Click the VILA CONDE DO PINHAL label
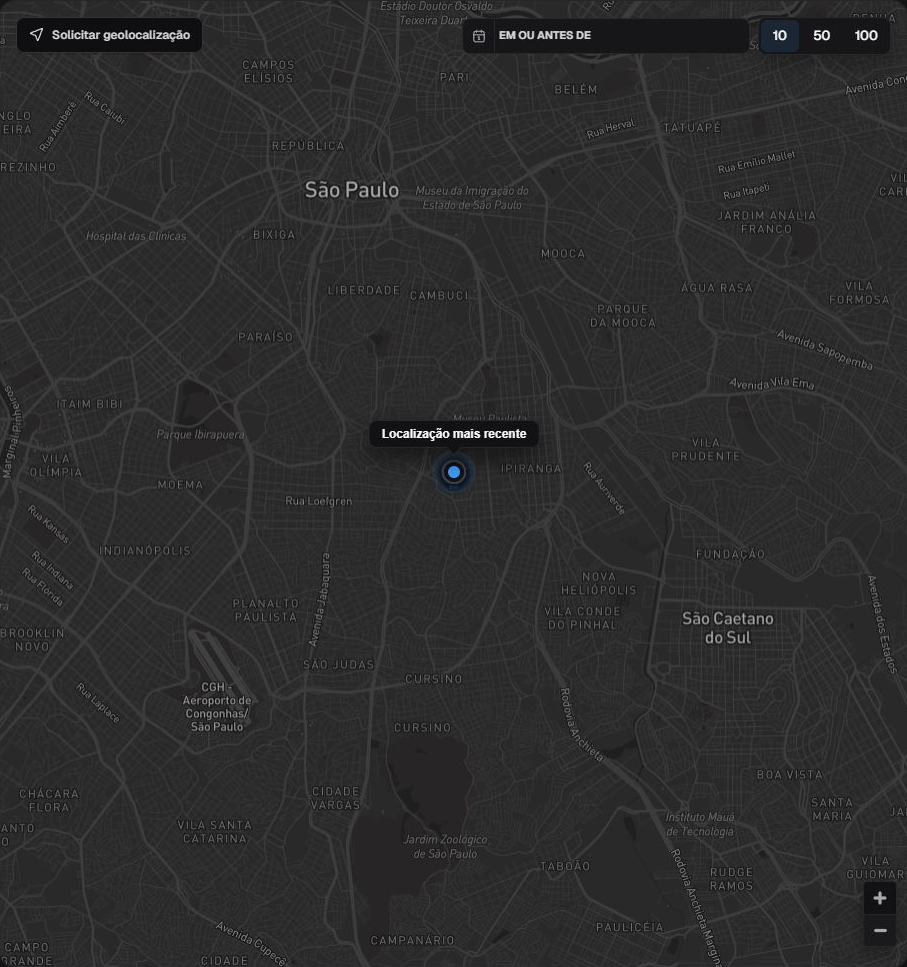Viewport: 907px width, 967px height. coord(582,618)
